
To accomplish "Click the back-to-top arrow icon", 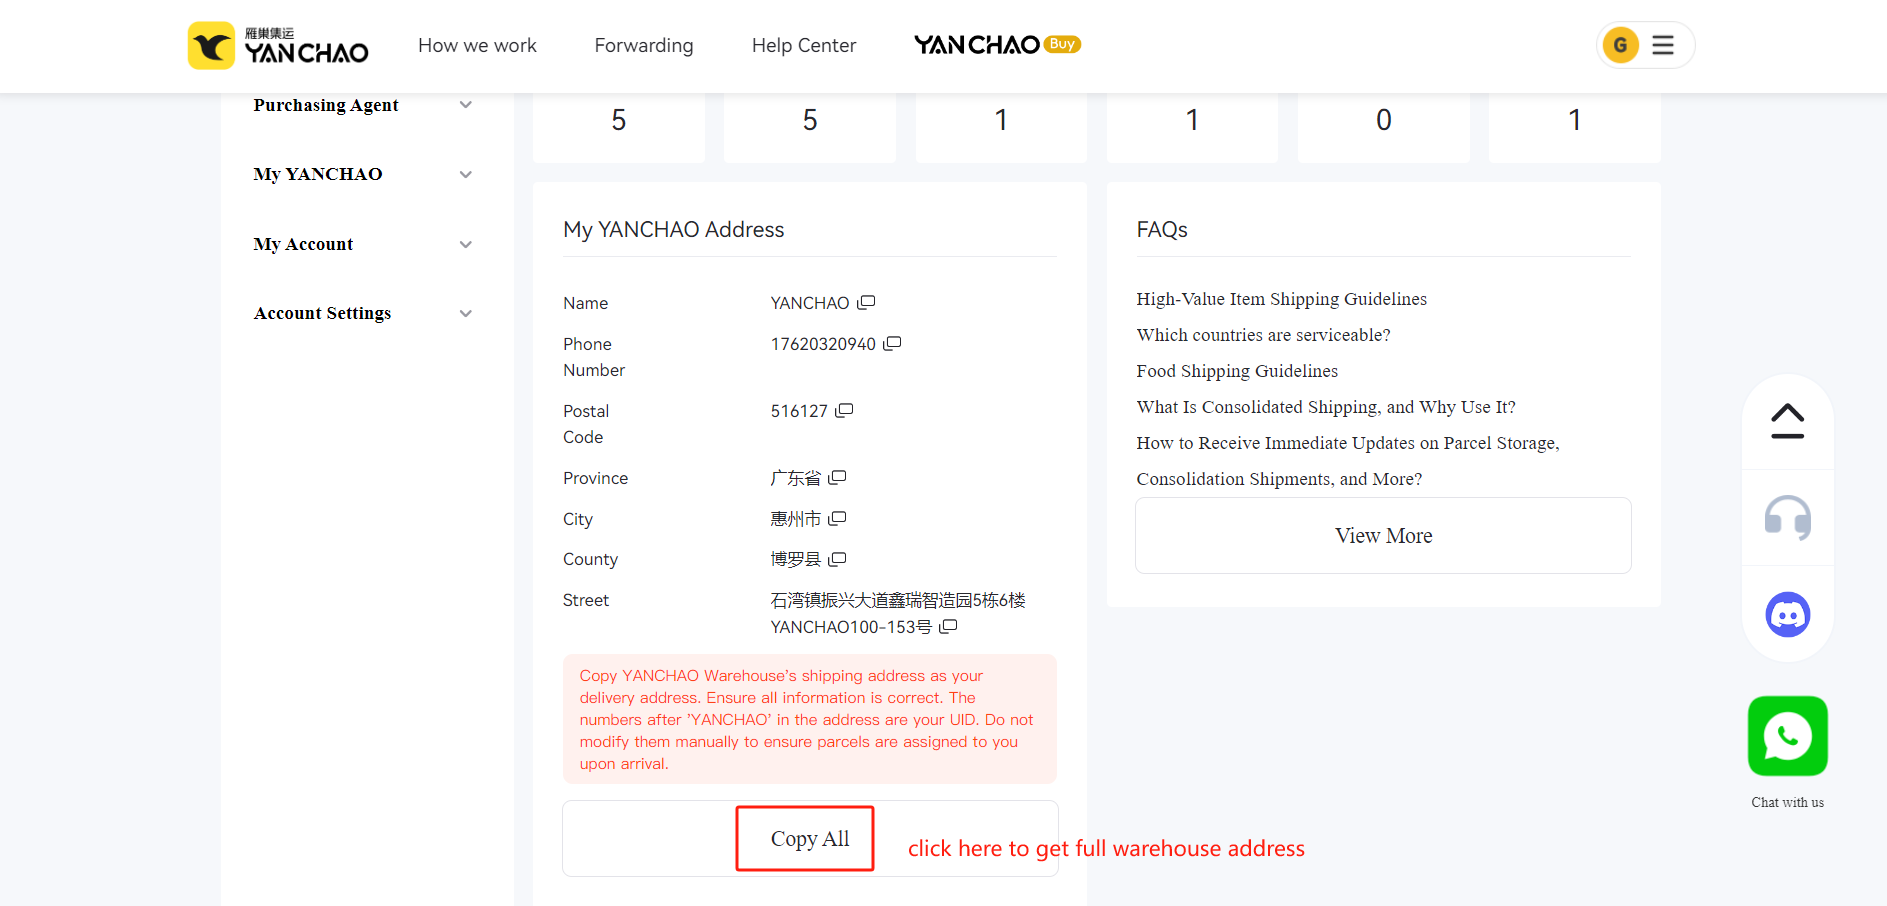I will [x=1788, y=421].
